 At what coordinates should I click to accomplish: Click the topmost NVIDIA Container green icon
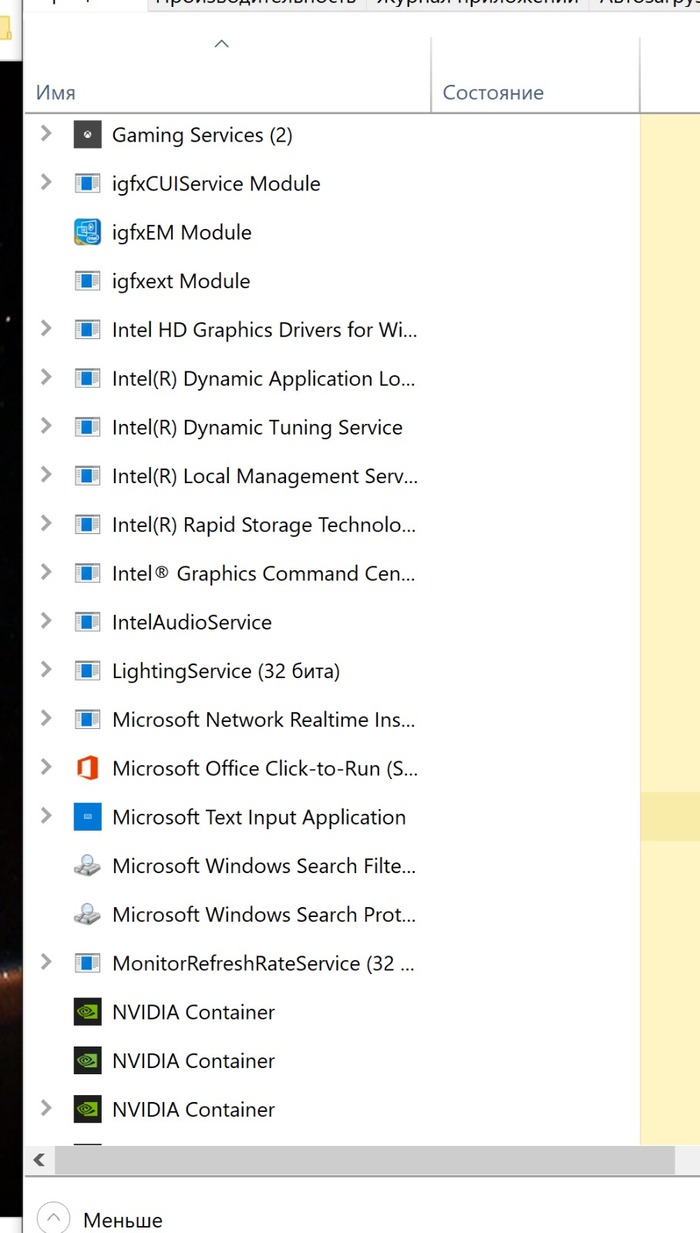[x=88, y=1013]
